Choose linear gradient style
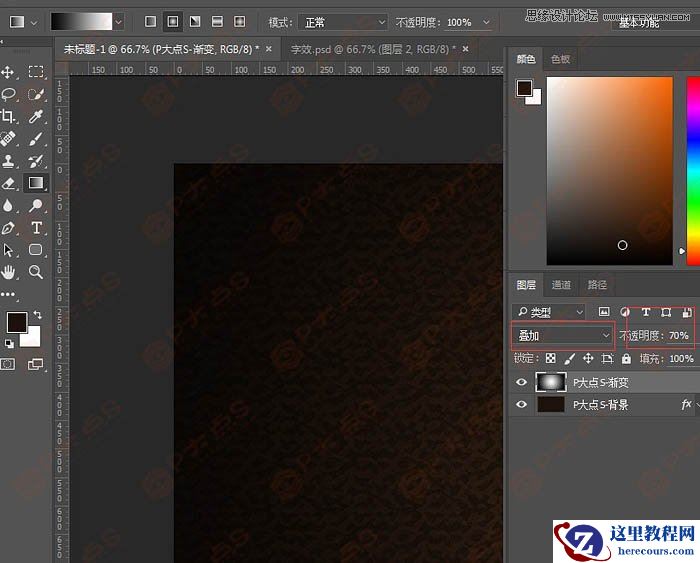 [x=150, y=21]
